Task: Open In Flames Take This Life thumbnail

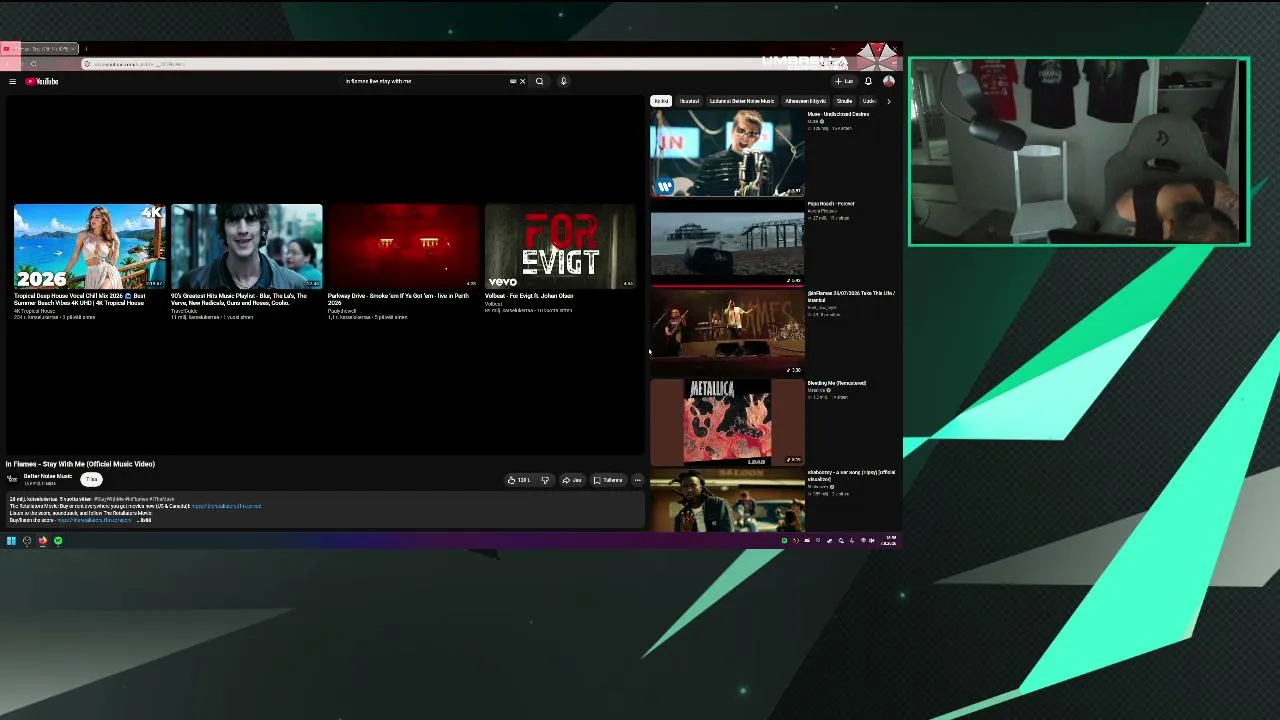Action: pyautogui.click(x=727, y=332)
